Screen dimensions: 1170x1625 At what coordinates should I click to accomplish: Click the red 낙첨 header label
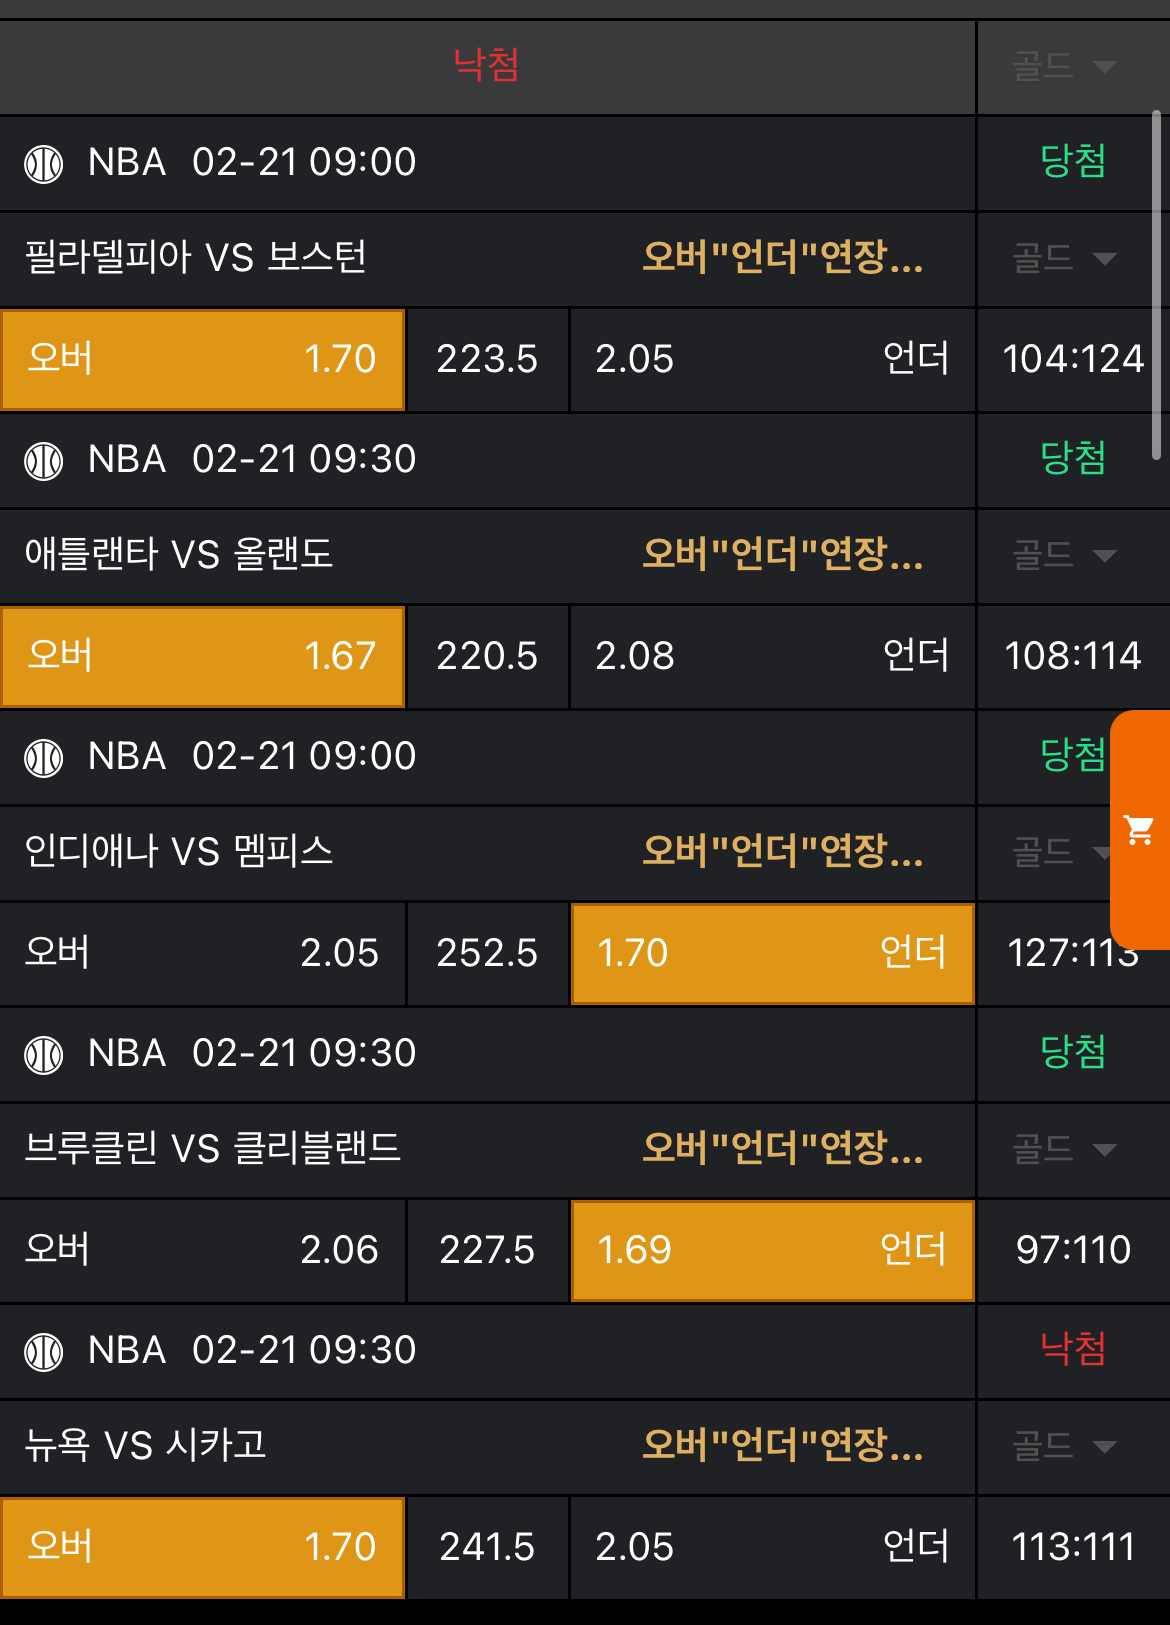(x=486, y=65)
